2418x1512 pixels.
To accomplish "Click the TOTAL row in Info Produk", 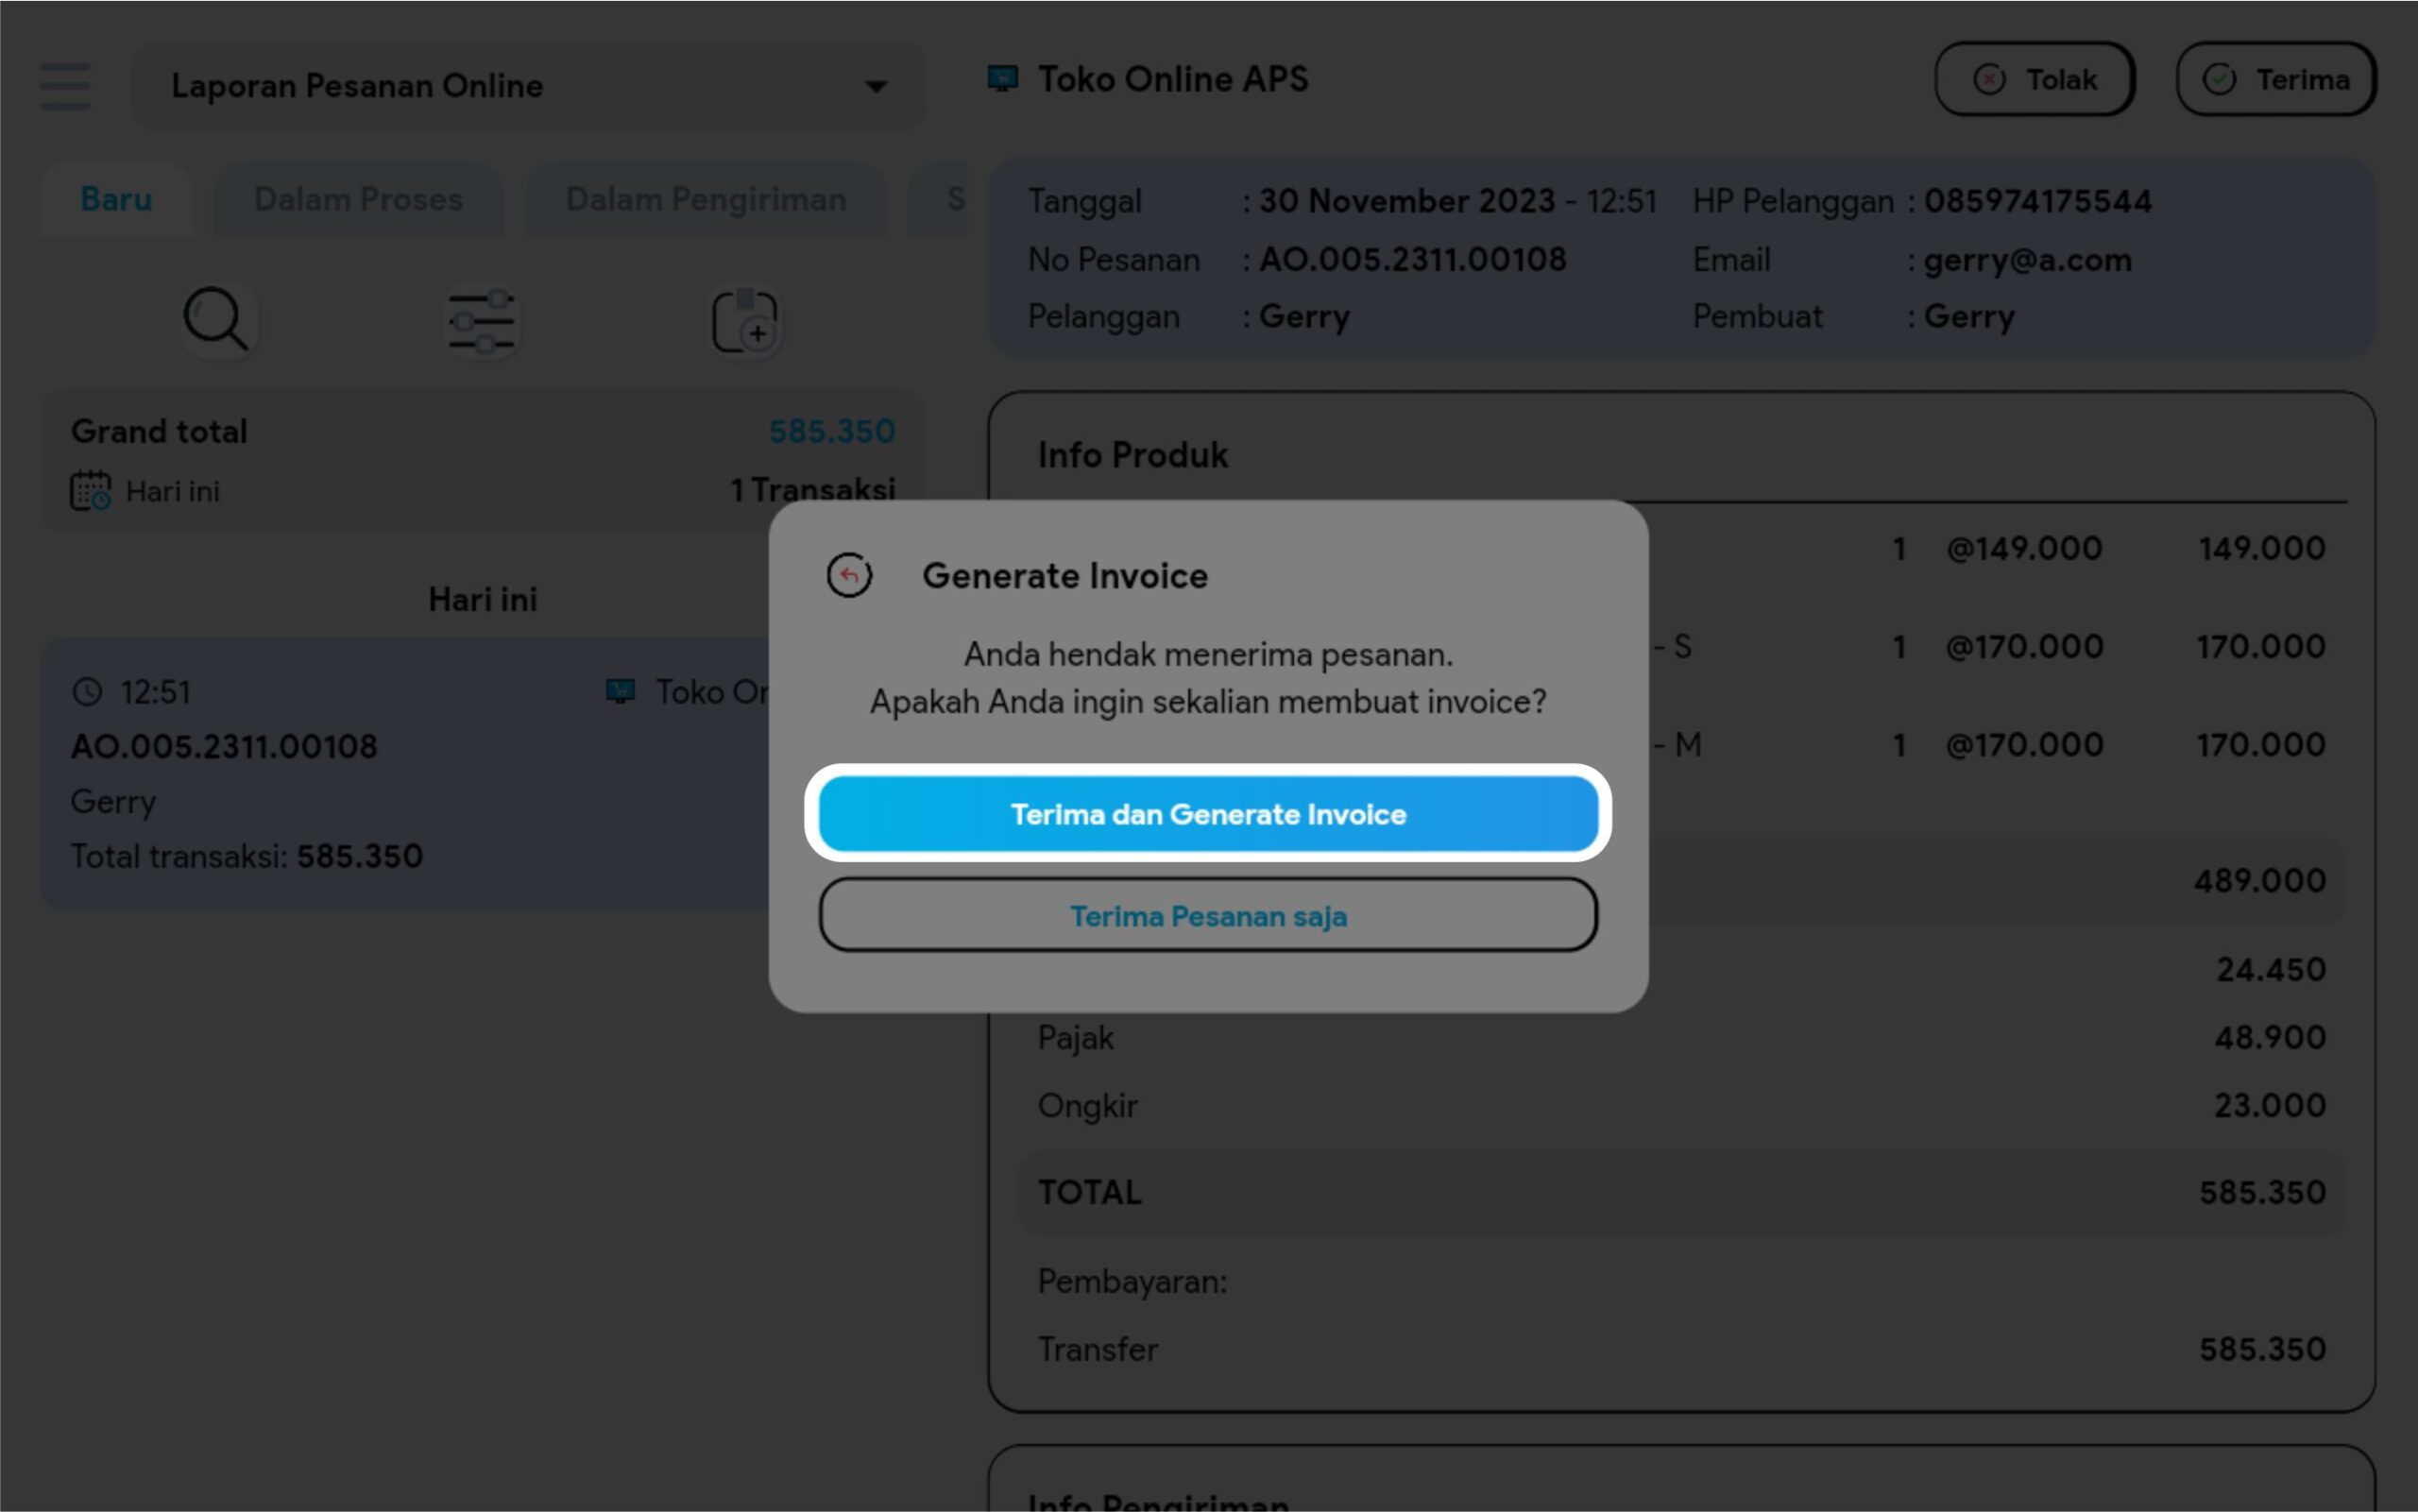I will (1680, 1192).
